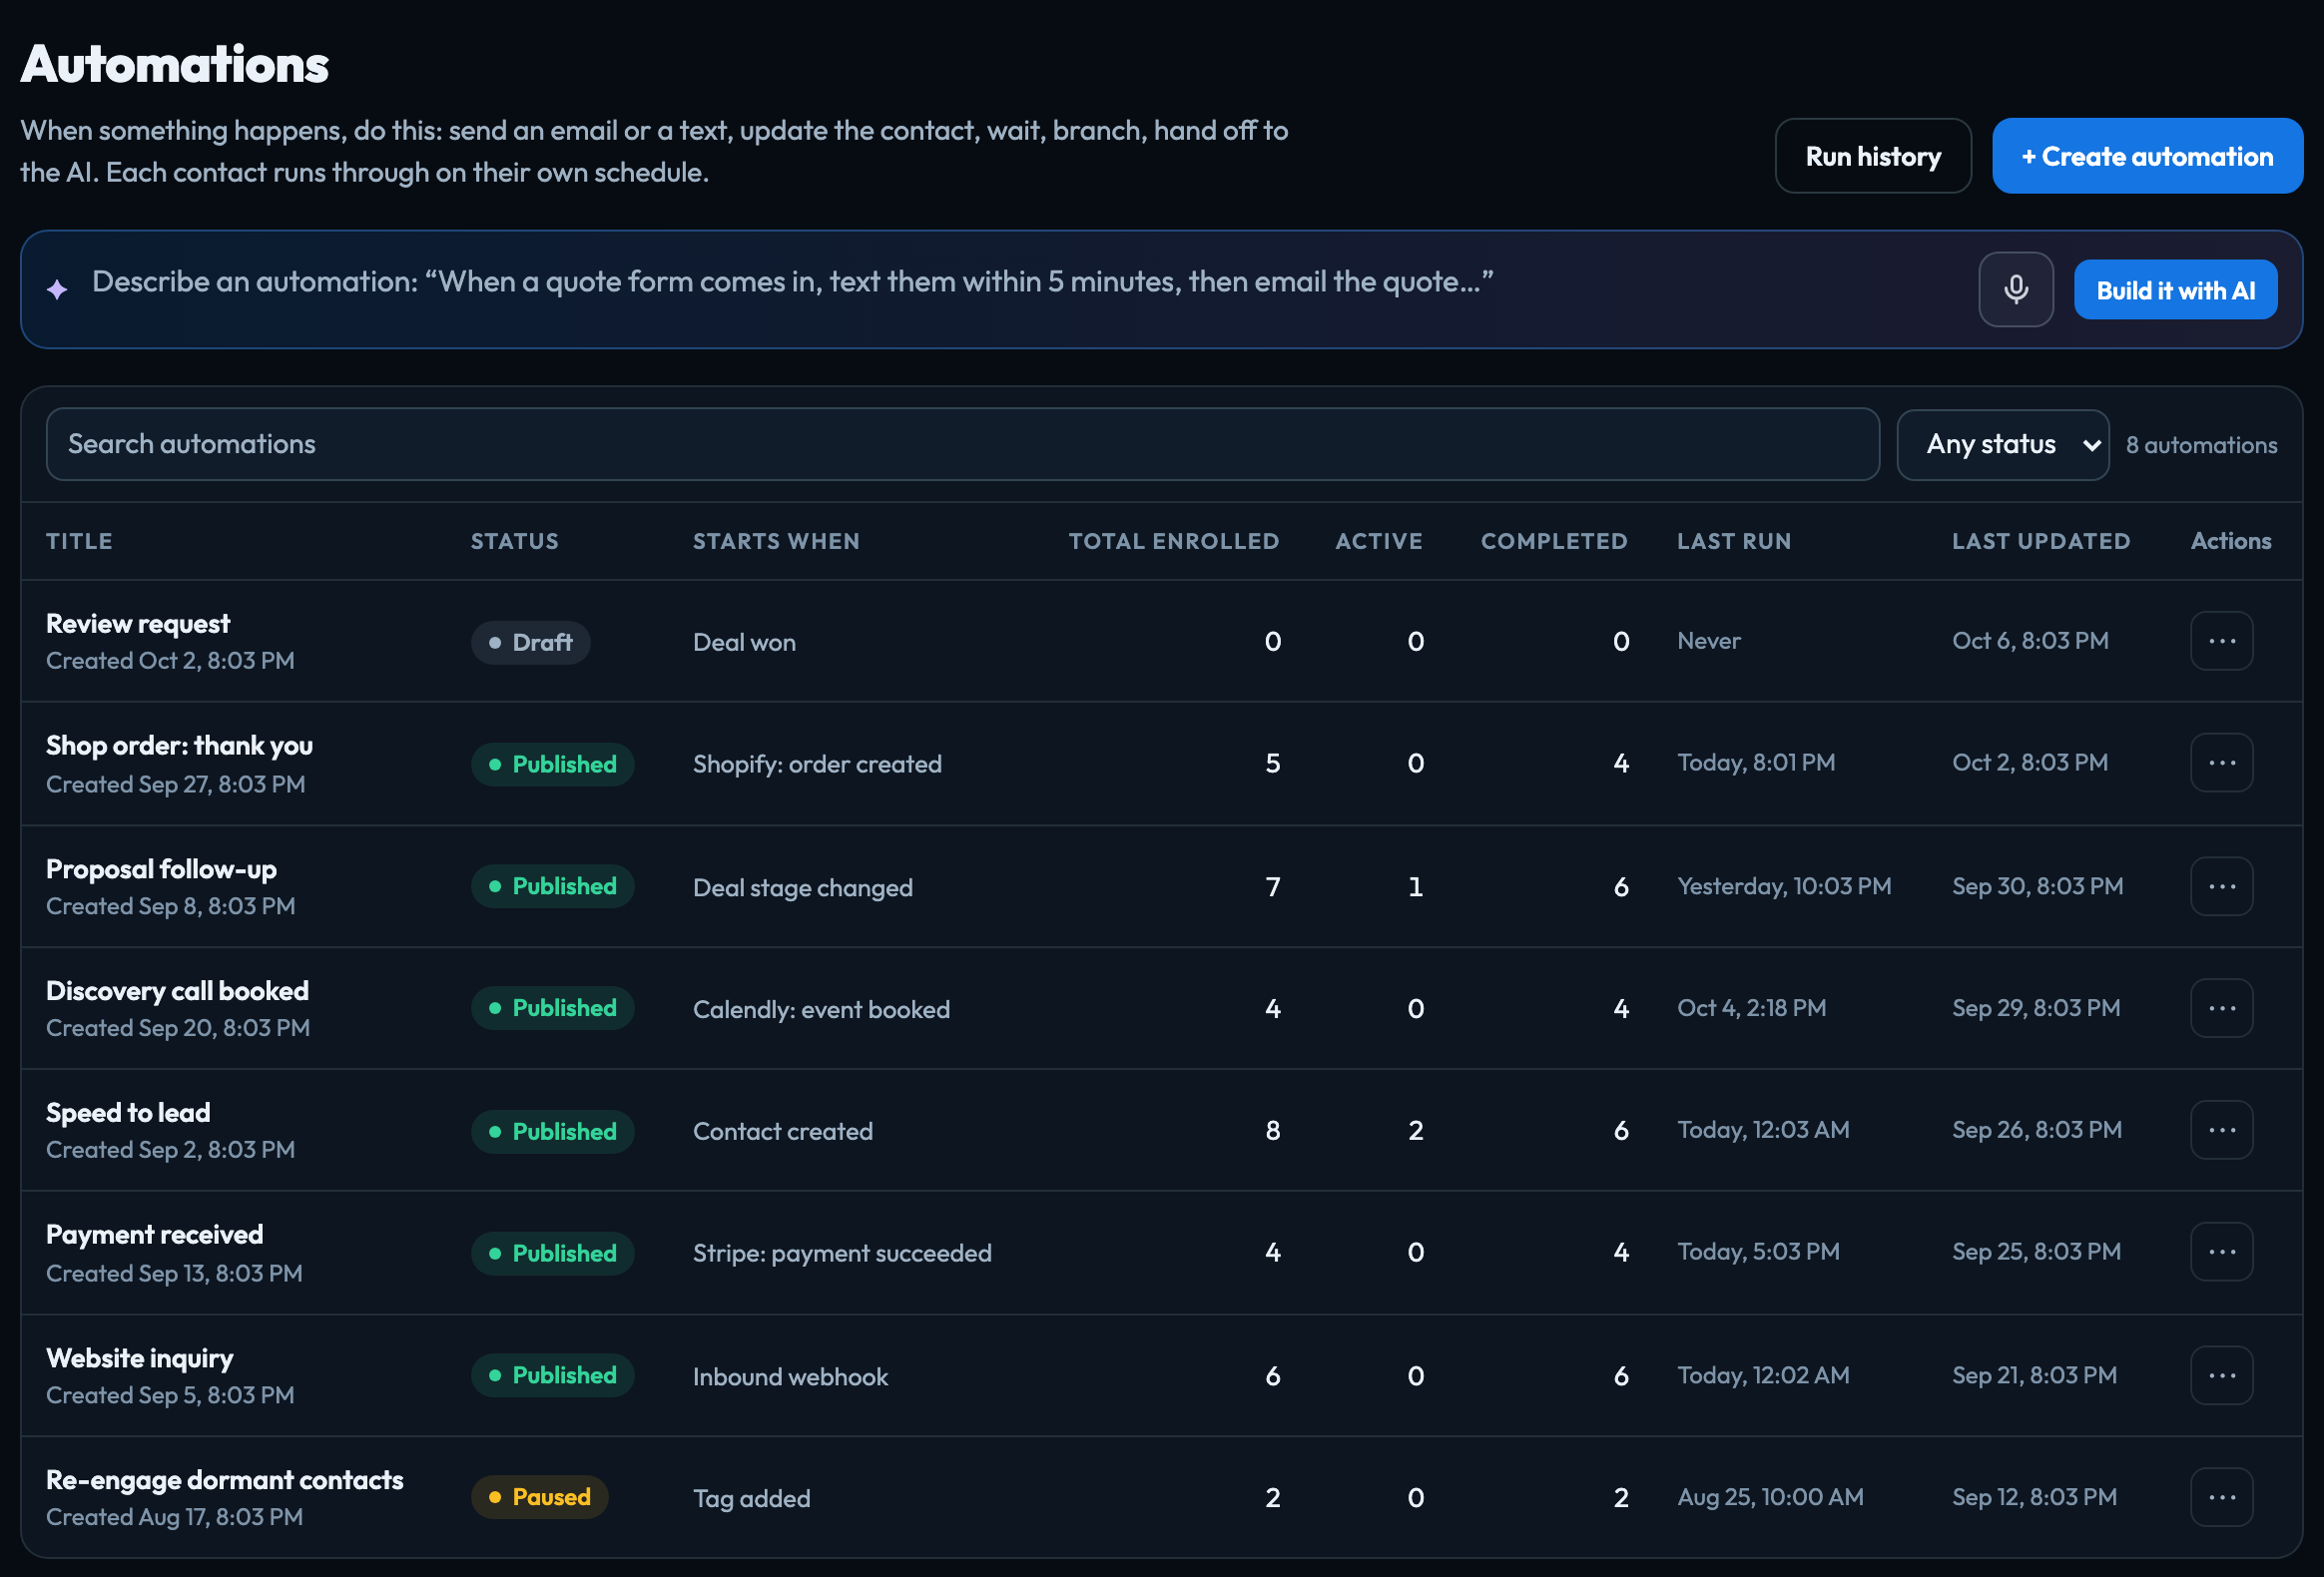Click the Paused status badge
The height and width of the screenshot is (1577, 2324).
point(539,1498)
